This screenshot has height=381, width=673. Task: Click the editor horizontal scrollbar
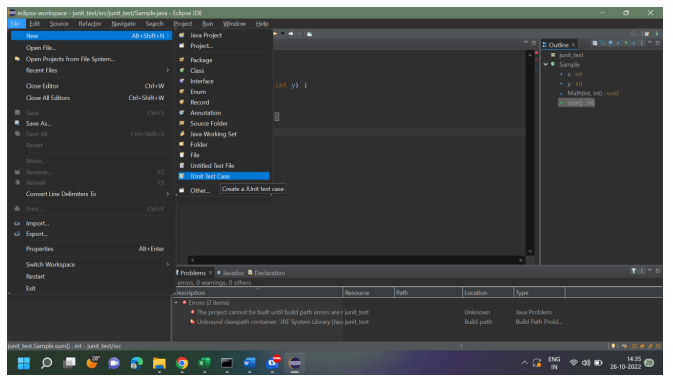[356, 260]
